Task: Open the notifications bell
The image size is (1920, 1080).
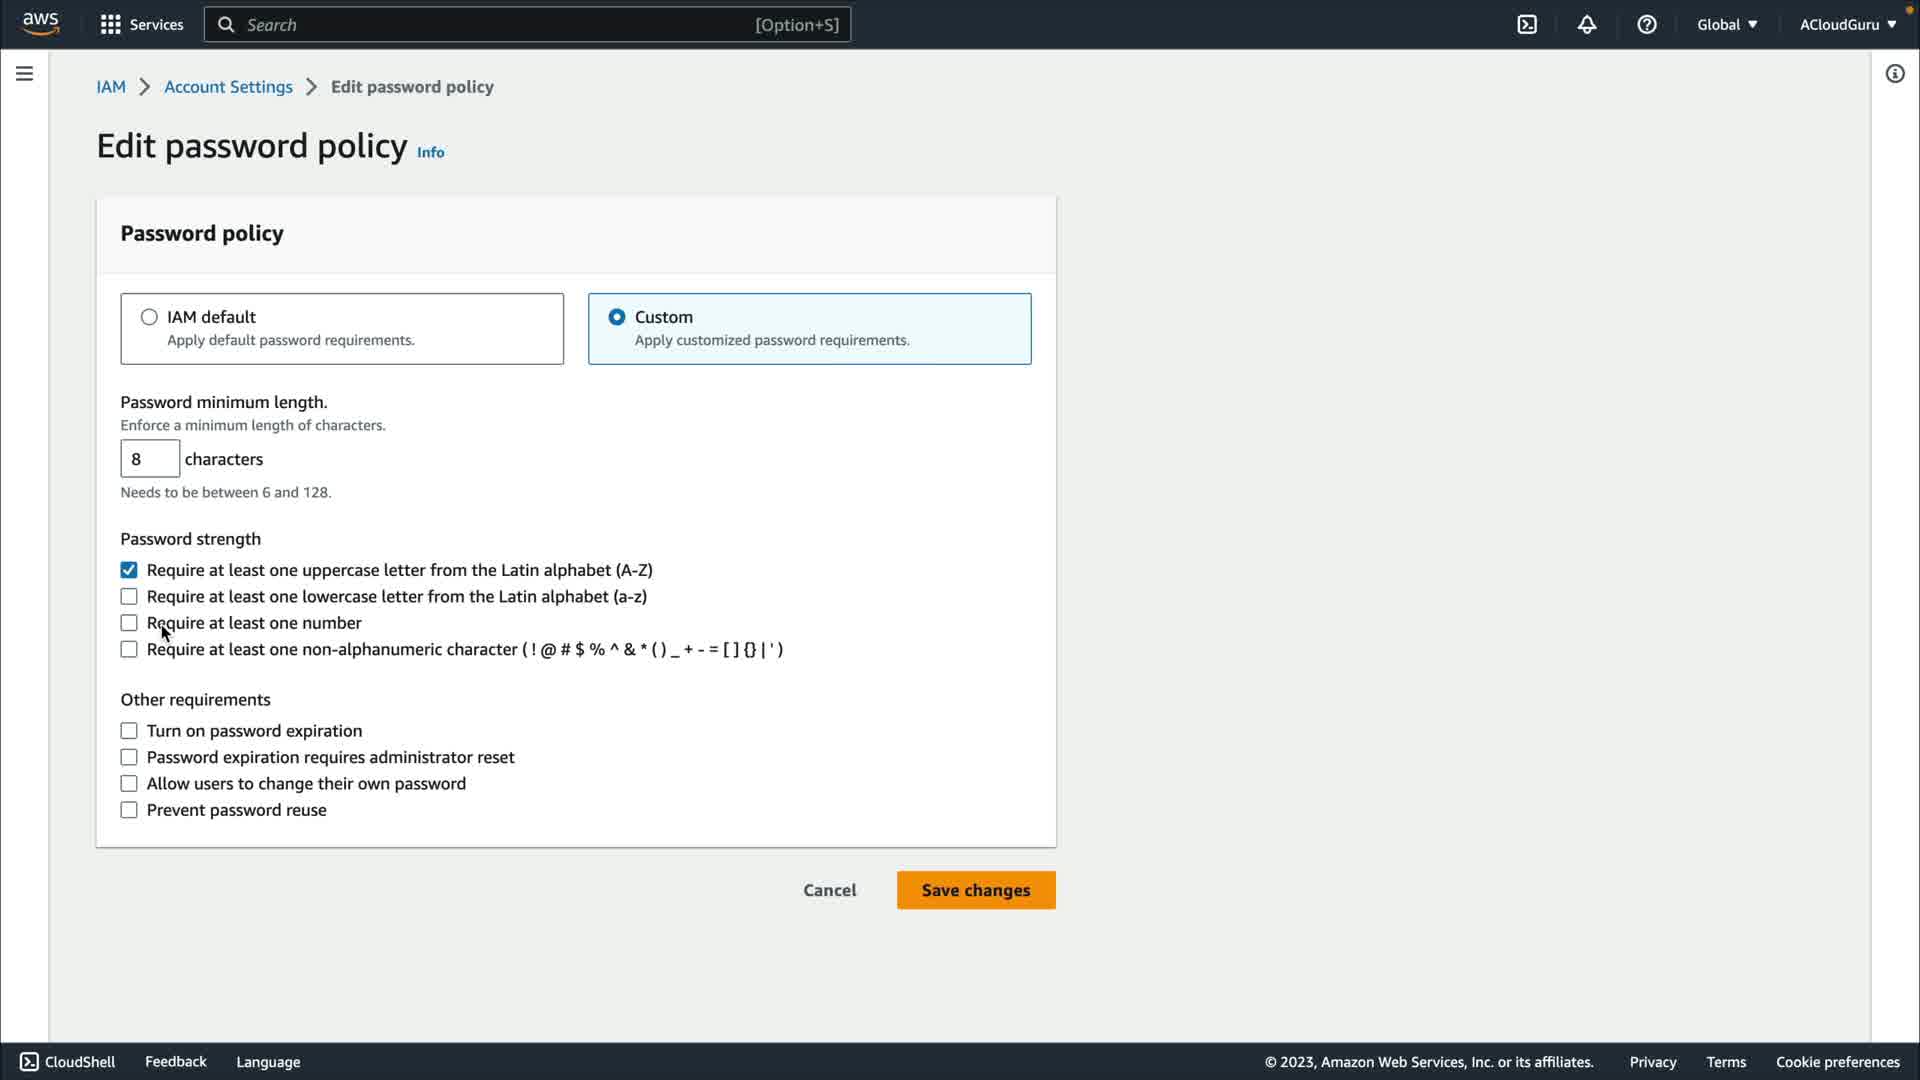Action: (x=1587, y=25)
